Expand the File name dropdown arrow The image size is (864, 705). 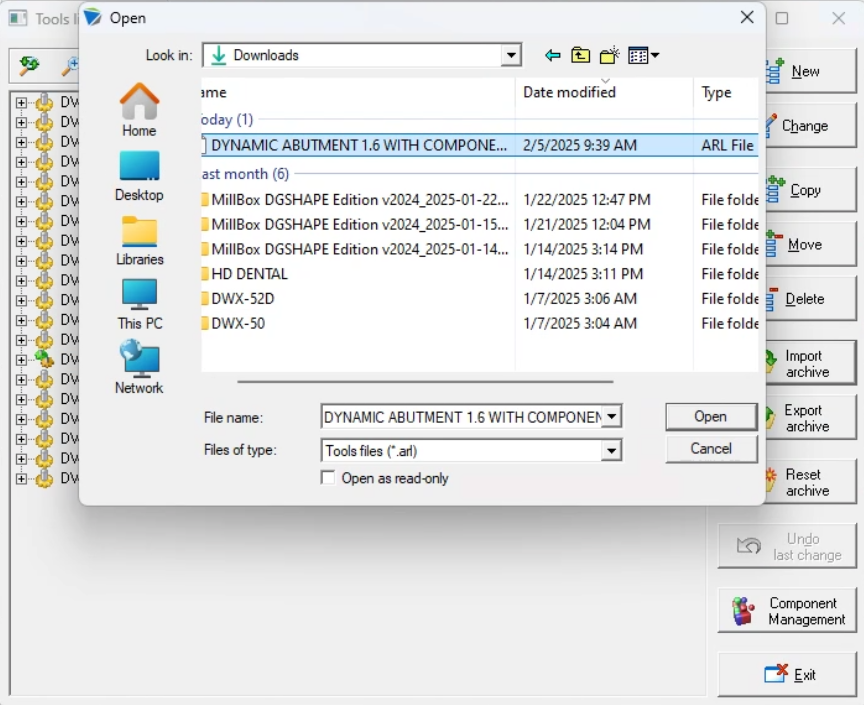coord(611,416)
